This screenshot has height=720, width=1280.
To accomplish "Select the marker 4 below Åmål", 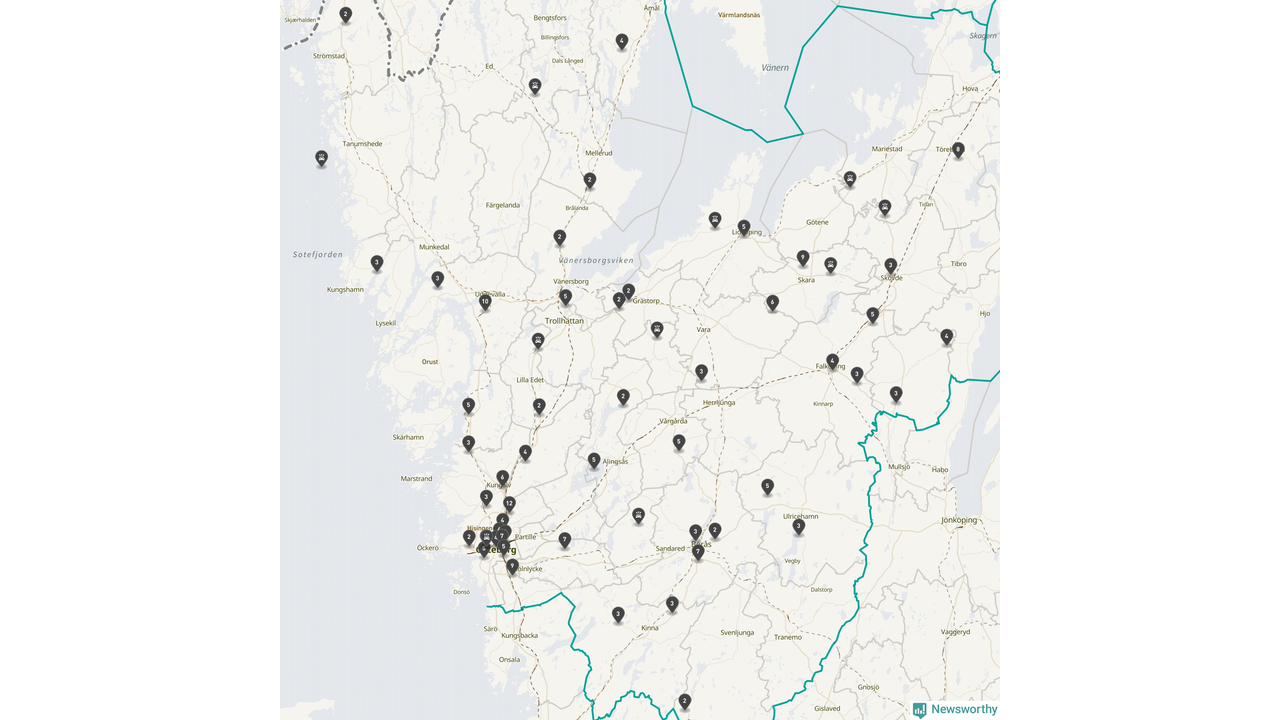I will (622, 42).
